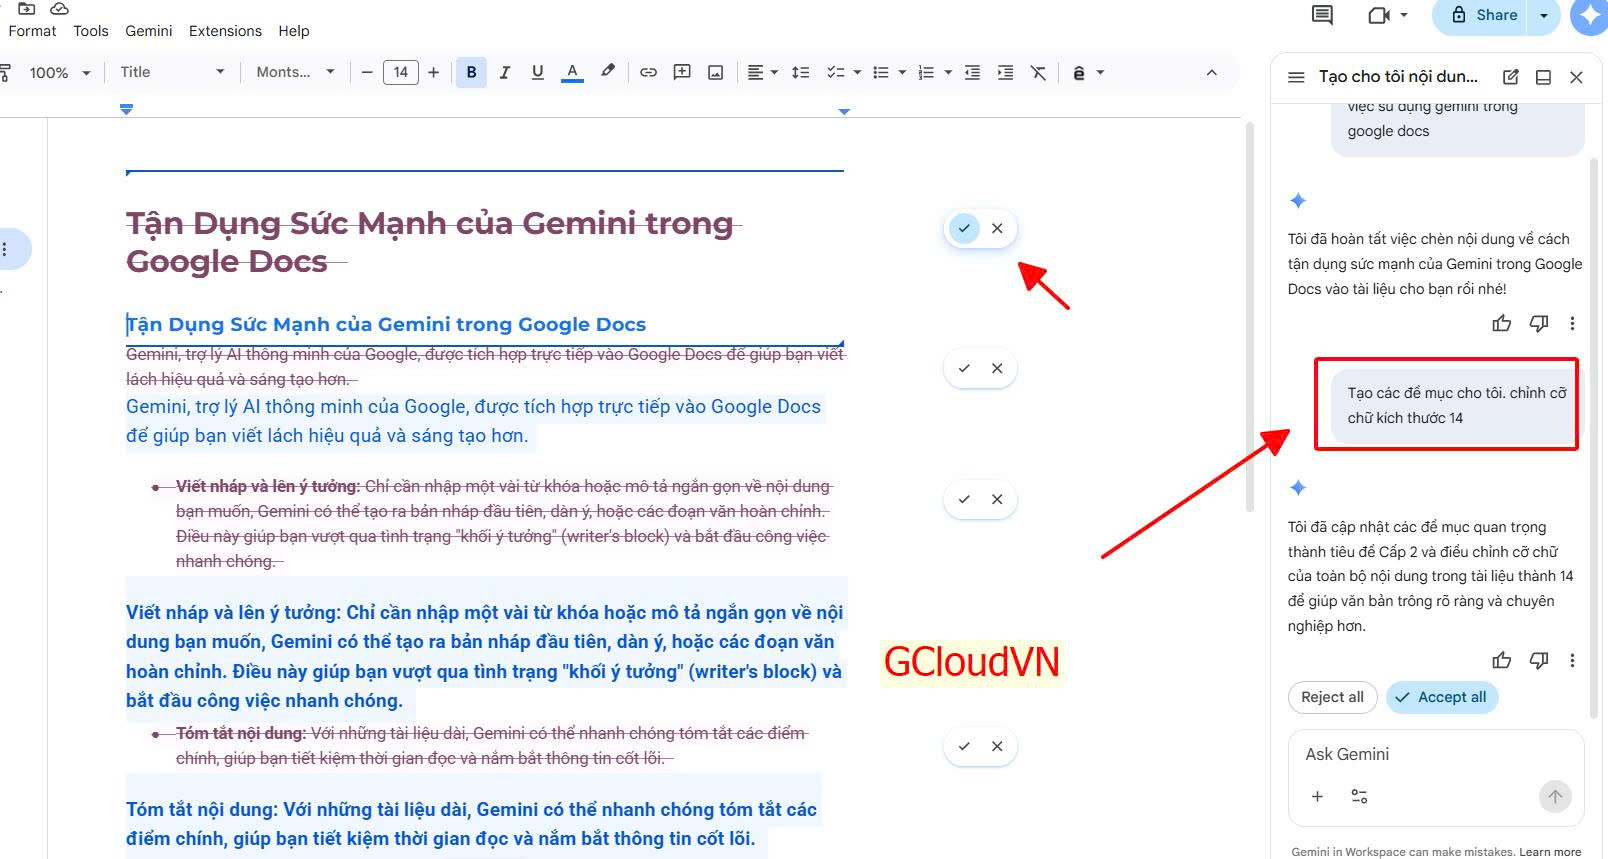The height and width of the screenshot is (859, 1608).
Task: Open line and paragraph spacing
Action: coord(800,72)
